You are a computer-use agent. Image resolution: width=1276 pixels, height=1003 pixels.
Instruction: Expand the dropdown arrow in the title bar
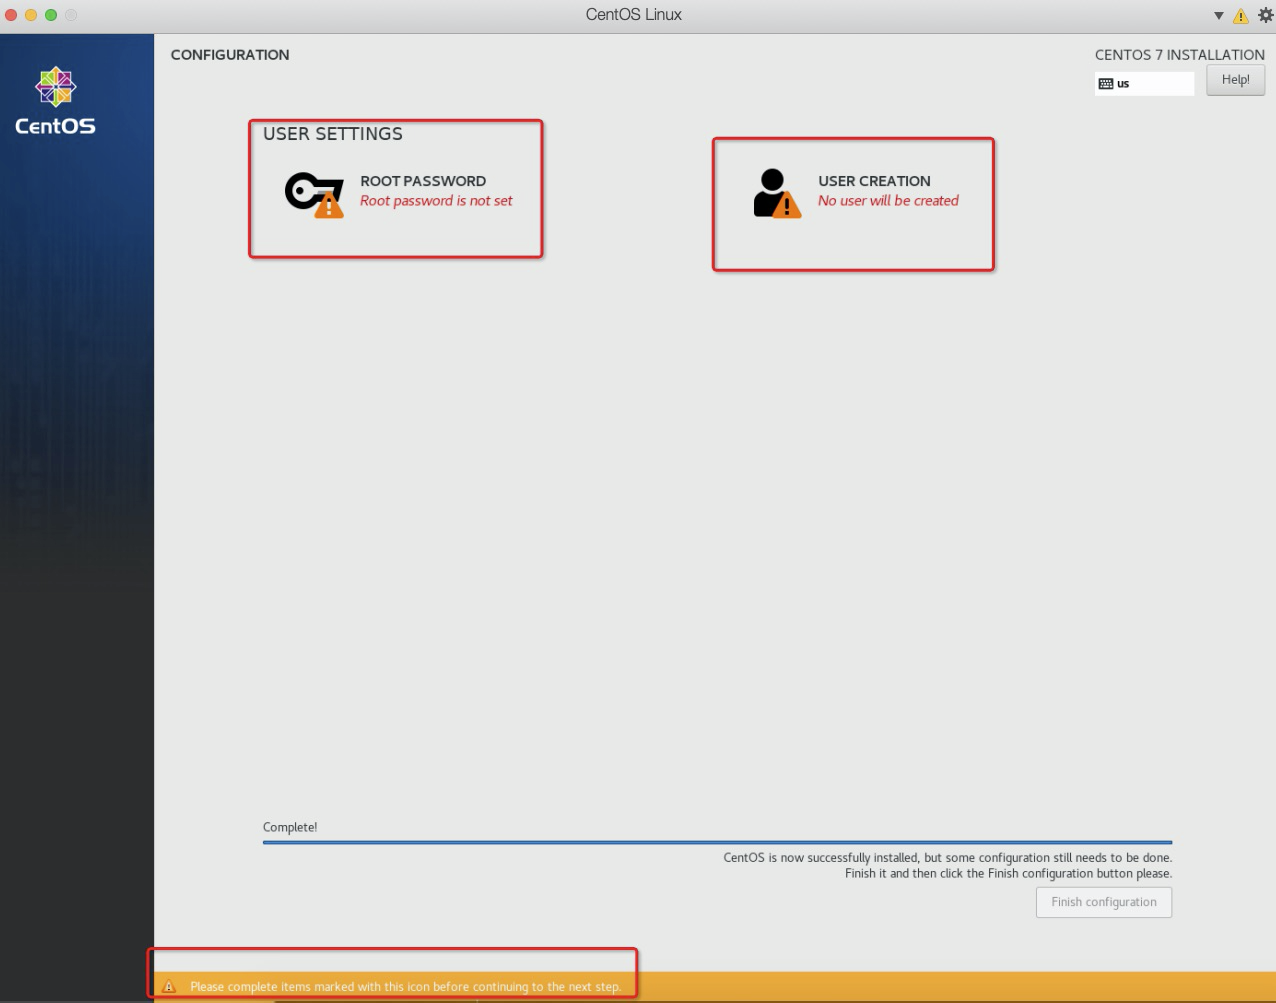[1219, 16]
